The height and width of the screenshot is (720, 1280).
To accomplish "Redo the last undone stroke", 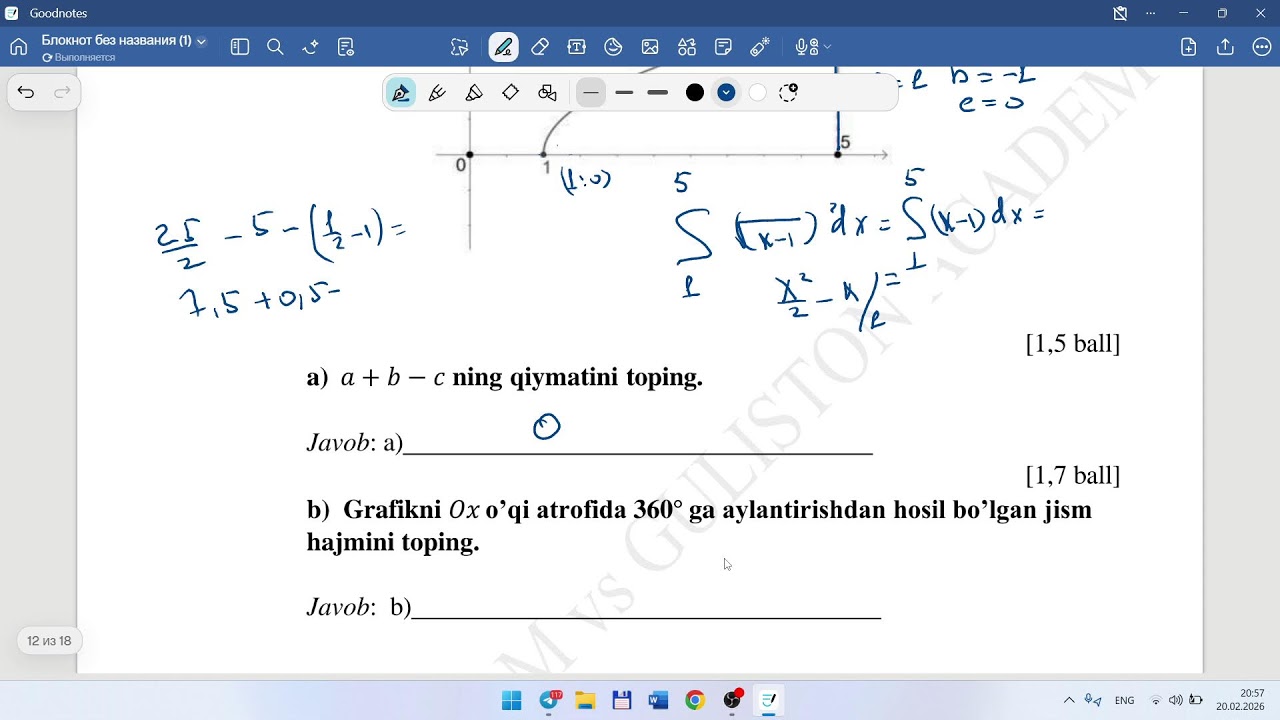I will (62, 93).
